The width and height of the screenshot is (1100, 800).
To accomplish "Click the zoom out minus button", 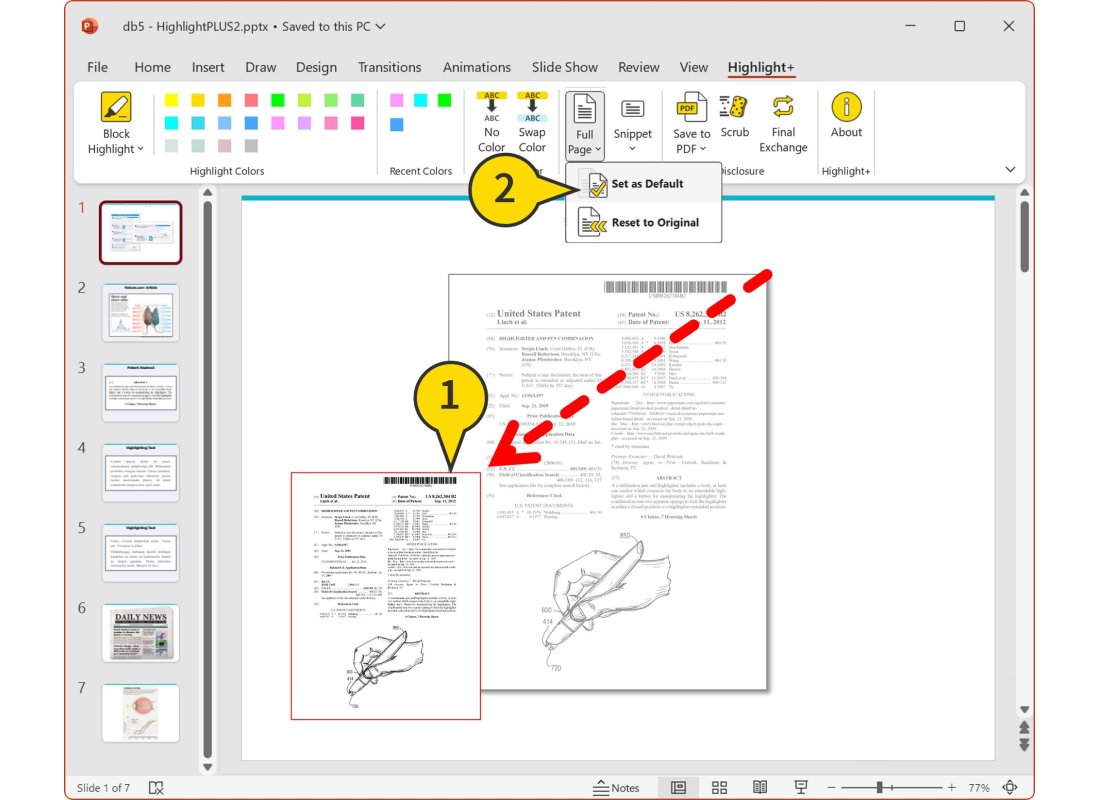I will point(831,787).
